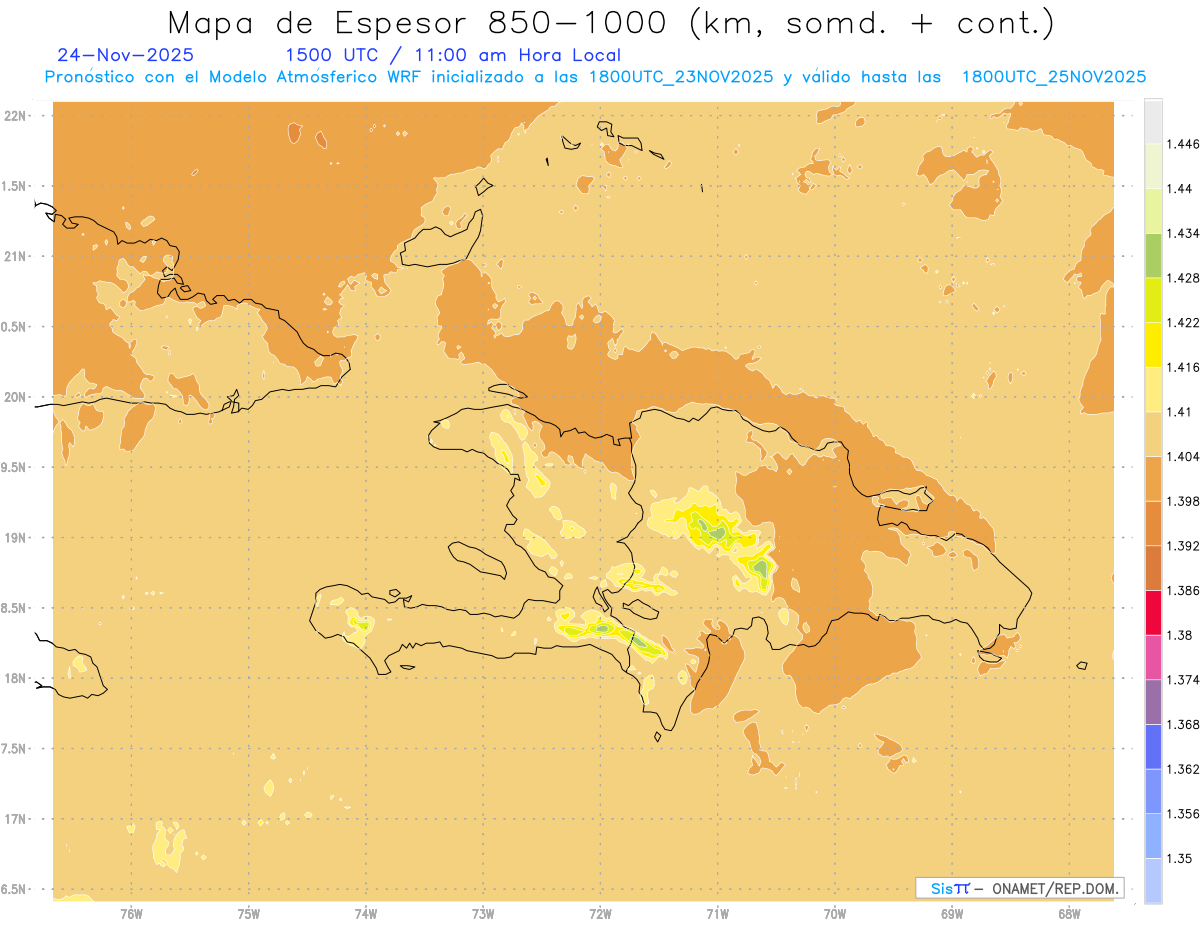
Task: Click the longitude label 68W
Action: click(1069, 914)
